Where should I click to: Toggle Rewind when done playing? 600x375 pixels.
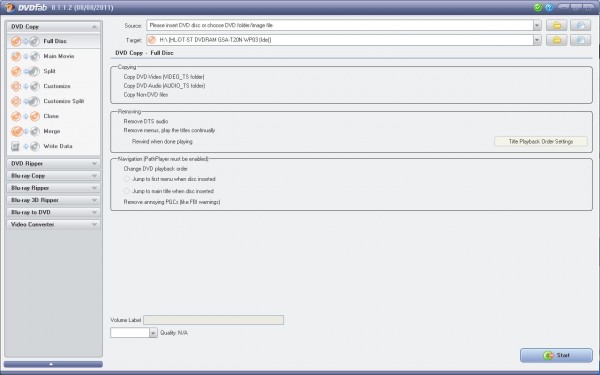tap(162, 142)
